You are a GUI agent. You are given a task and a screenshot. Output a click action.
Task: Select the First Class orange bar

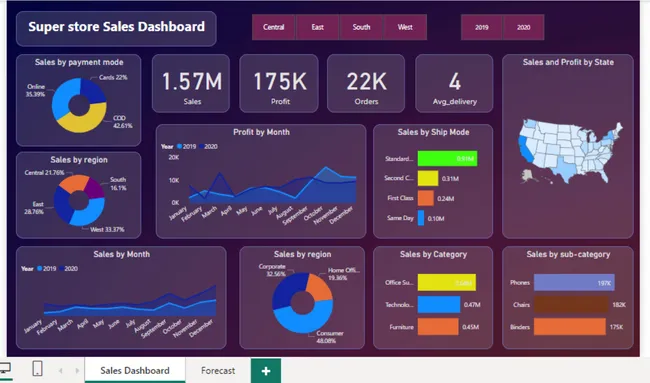425,198
